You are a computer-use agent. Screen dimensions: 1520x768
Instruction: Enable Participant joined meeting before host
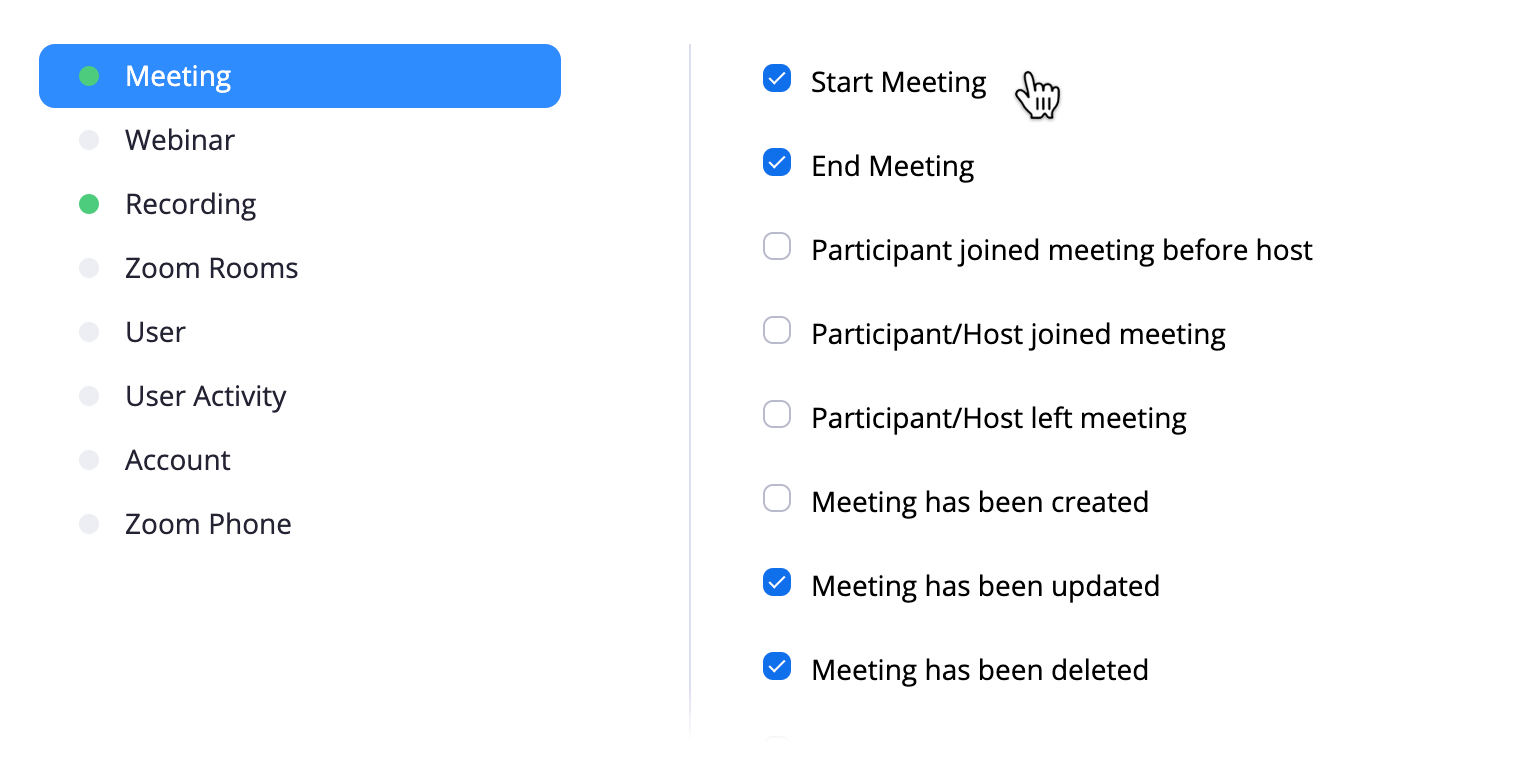777,246
